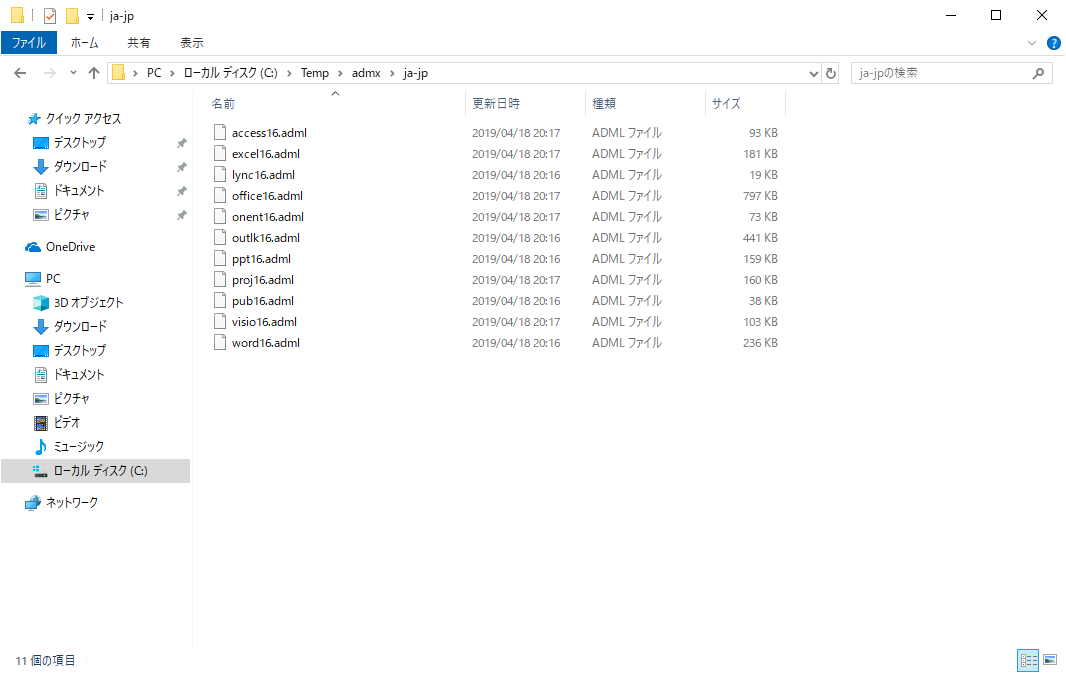Select the outlk16.adml file

tap(266, 238)
